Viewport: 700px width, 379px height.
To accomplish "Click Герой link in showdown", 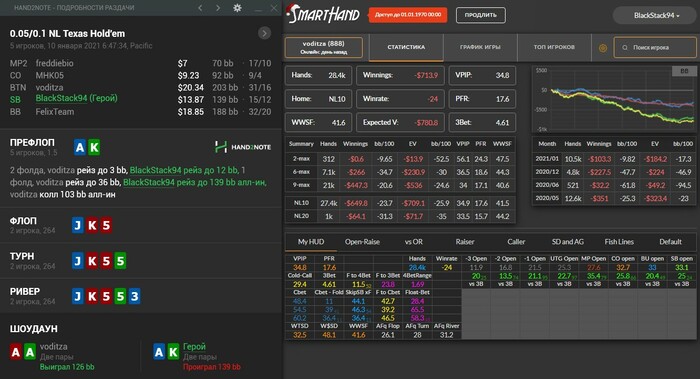I will point(194,346).
